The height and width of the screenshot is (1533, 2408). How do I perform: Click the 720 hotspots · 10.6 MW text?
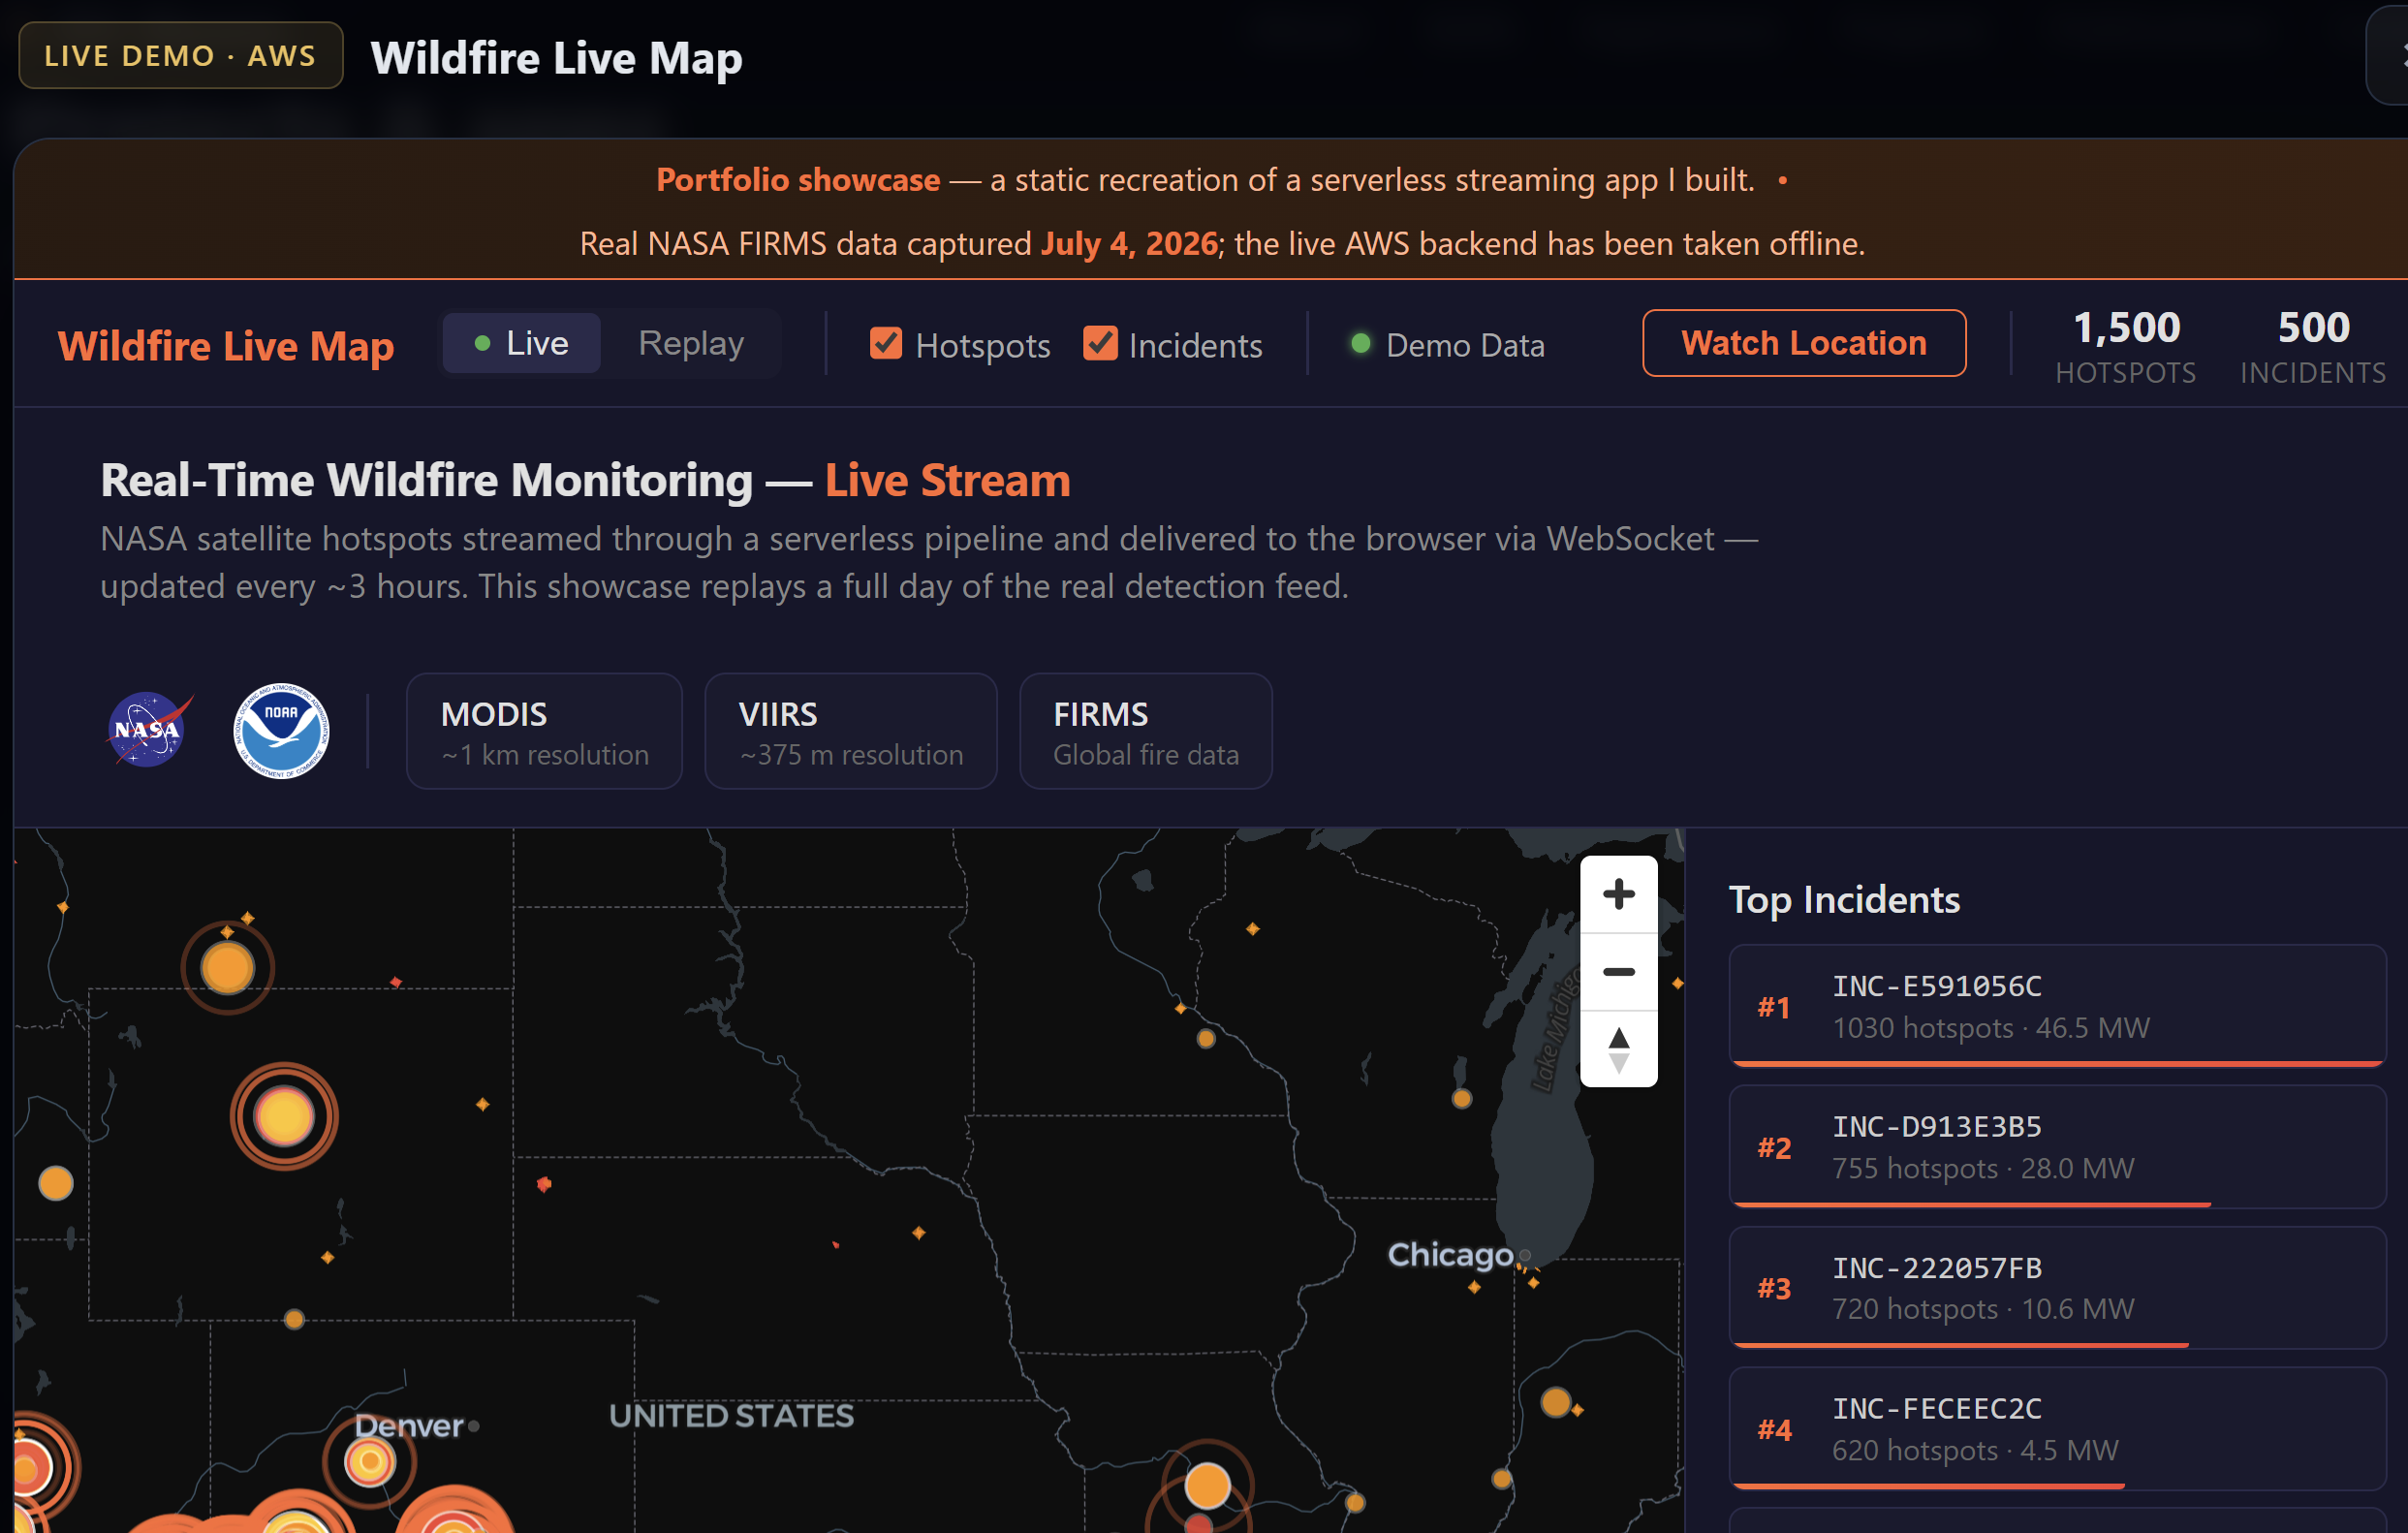coord(1982,1309)
